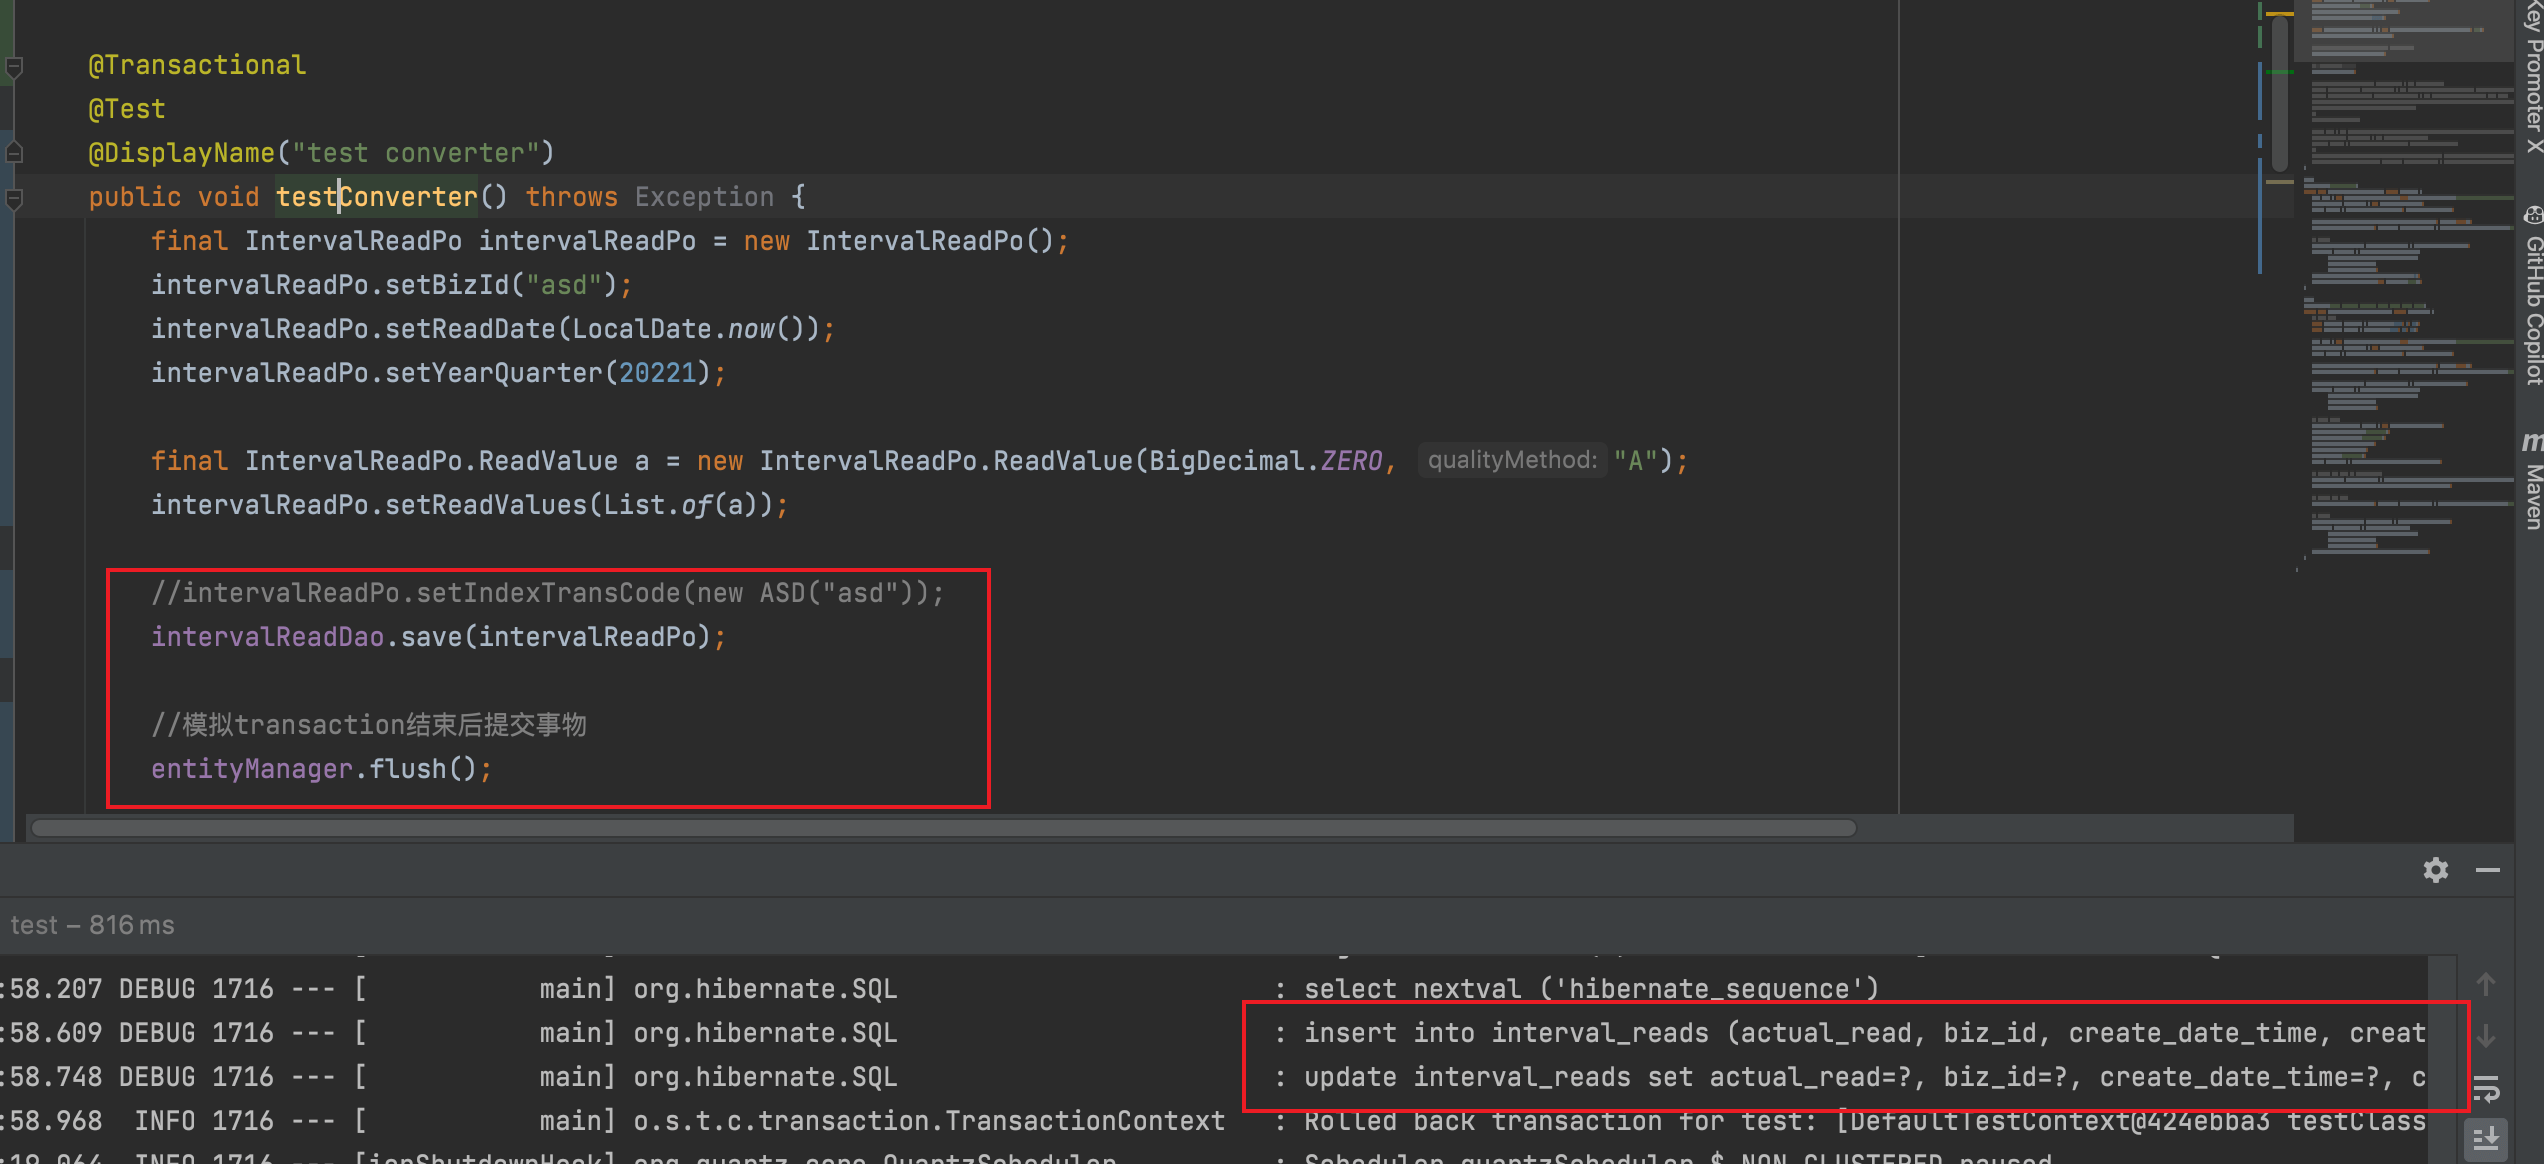Click the qualityMethod parameter hint

1511,460
